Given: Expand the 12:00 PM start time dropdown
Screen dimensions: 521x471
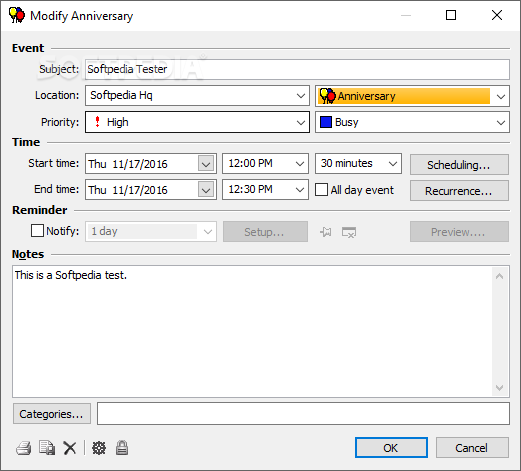Looking at the screenshot, I should coord(300,164).
